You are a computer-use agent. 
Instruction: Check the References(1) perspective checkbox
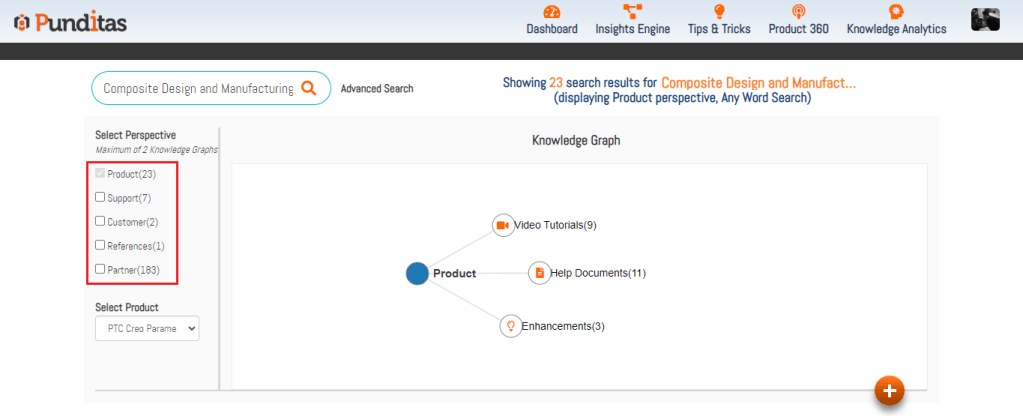[100, 245]
